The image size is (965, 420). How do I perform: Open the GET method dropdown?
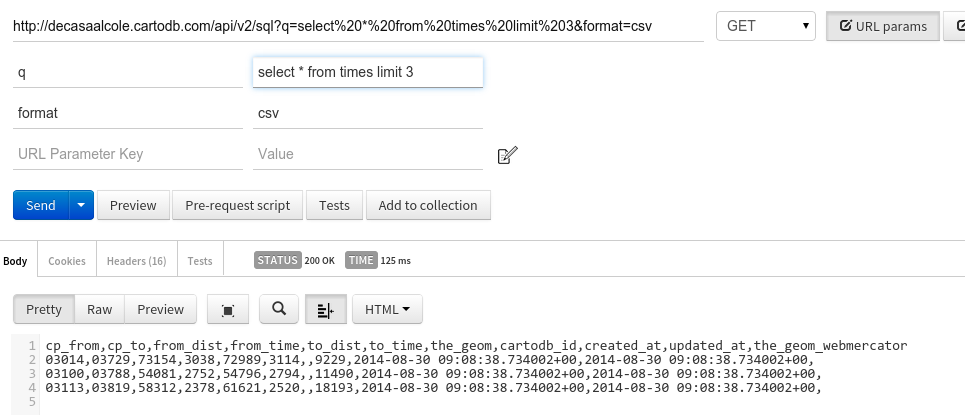(766, 26)
